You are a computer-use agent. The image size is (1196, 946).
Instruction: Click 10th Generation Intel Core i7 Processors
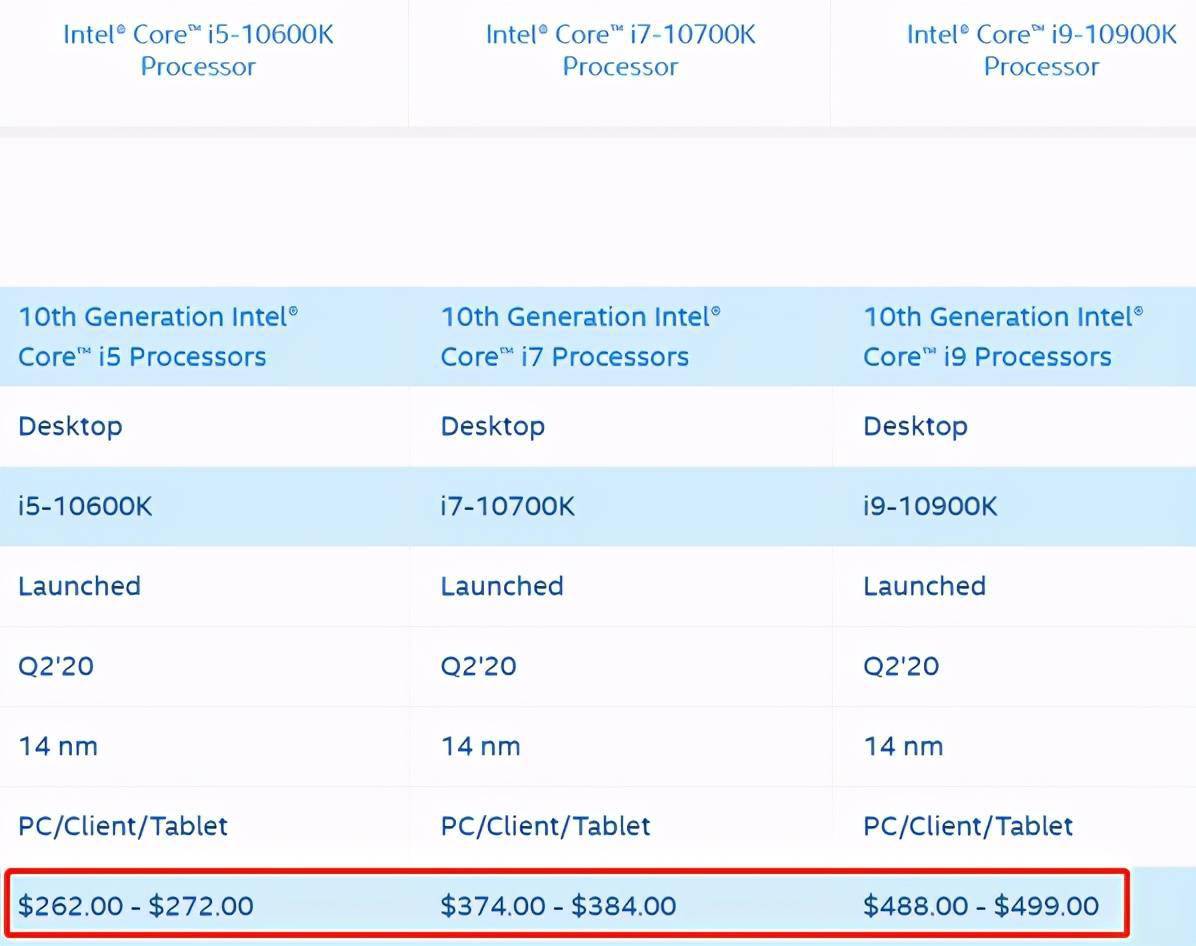coord(580,336)
